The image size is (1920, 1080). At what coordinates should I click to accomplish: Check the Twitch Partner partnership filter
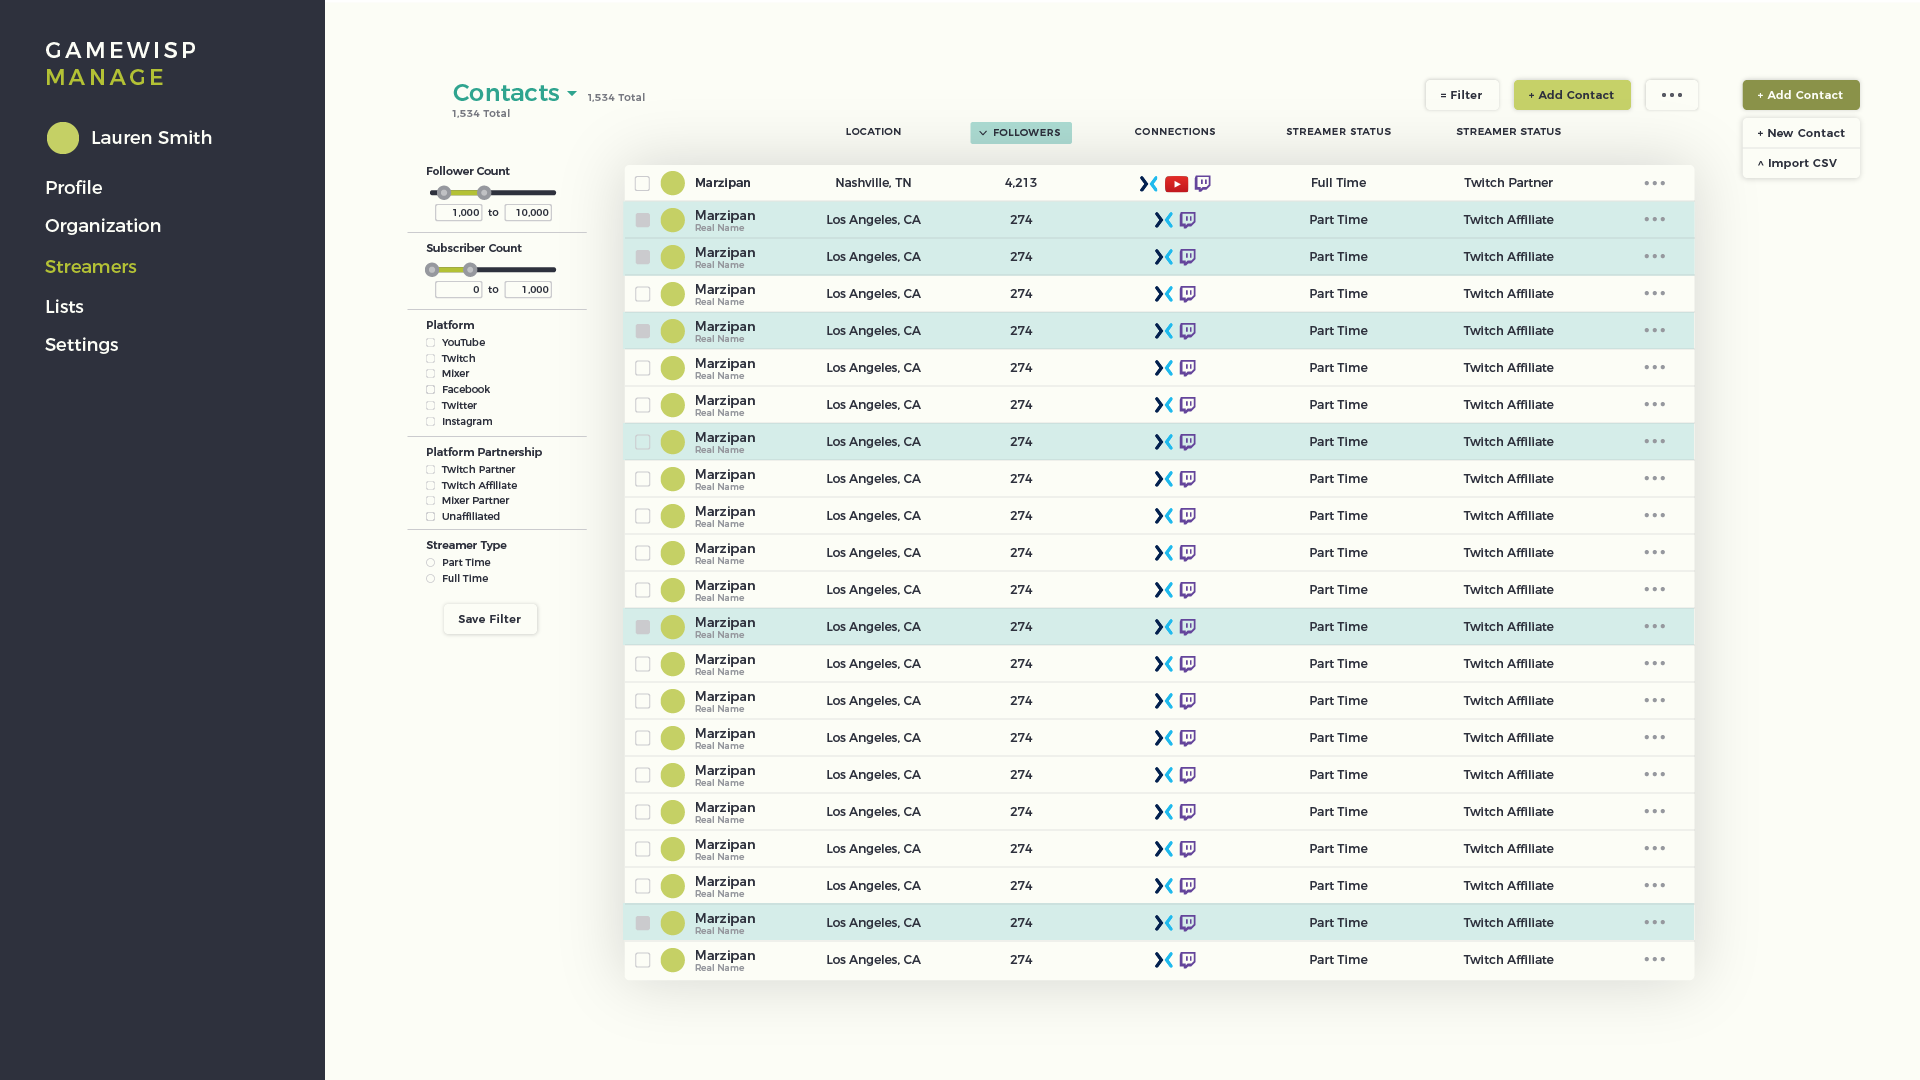[431, 470]
